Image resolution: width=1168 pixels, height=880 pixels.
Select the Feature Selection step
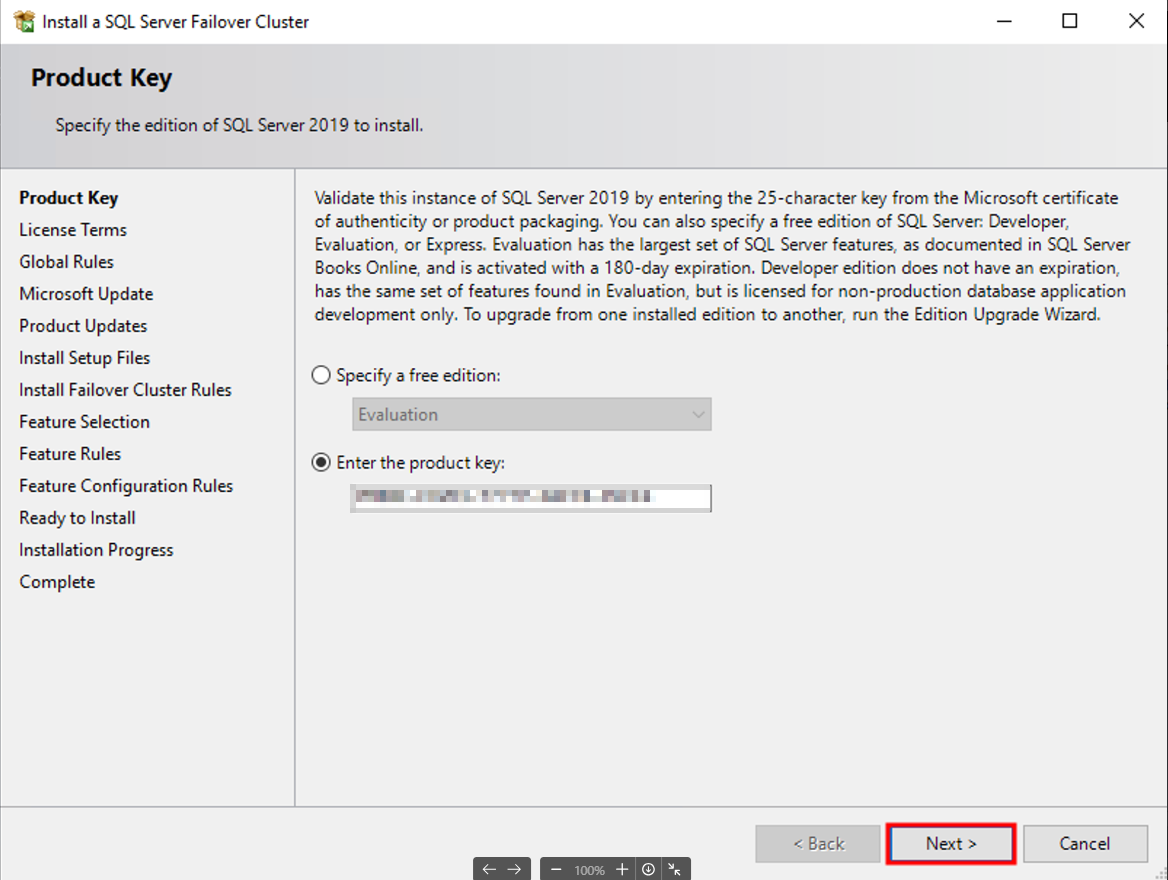84,422
